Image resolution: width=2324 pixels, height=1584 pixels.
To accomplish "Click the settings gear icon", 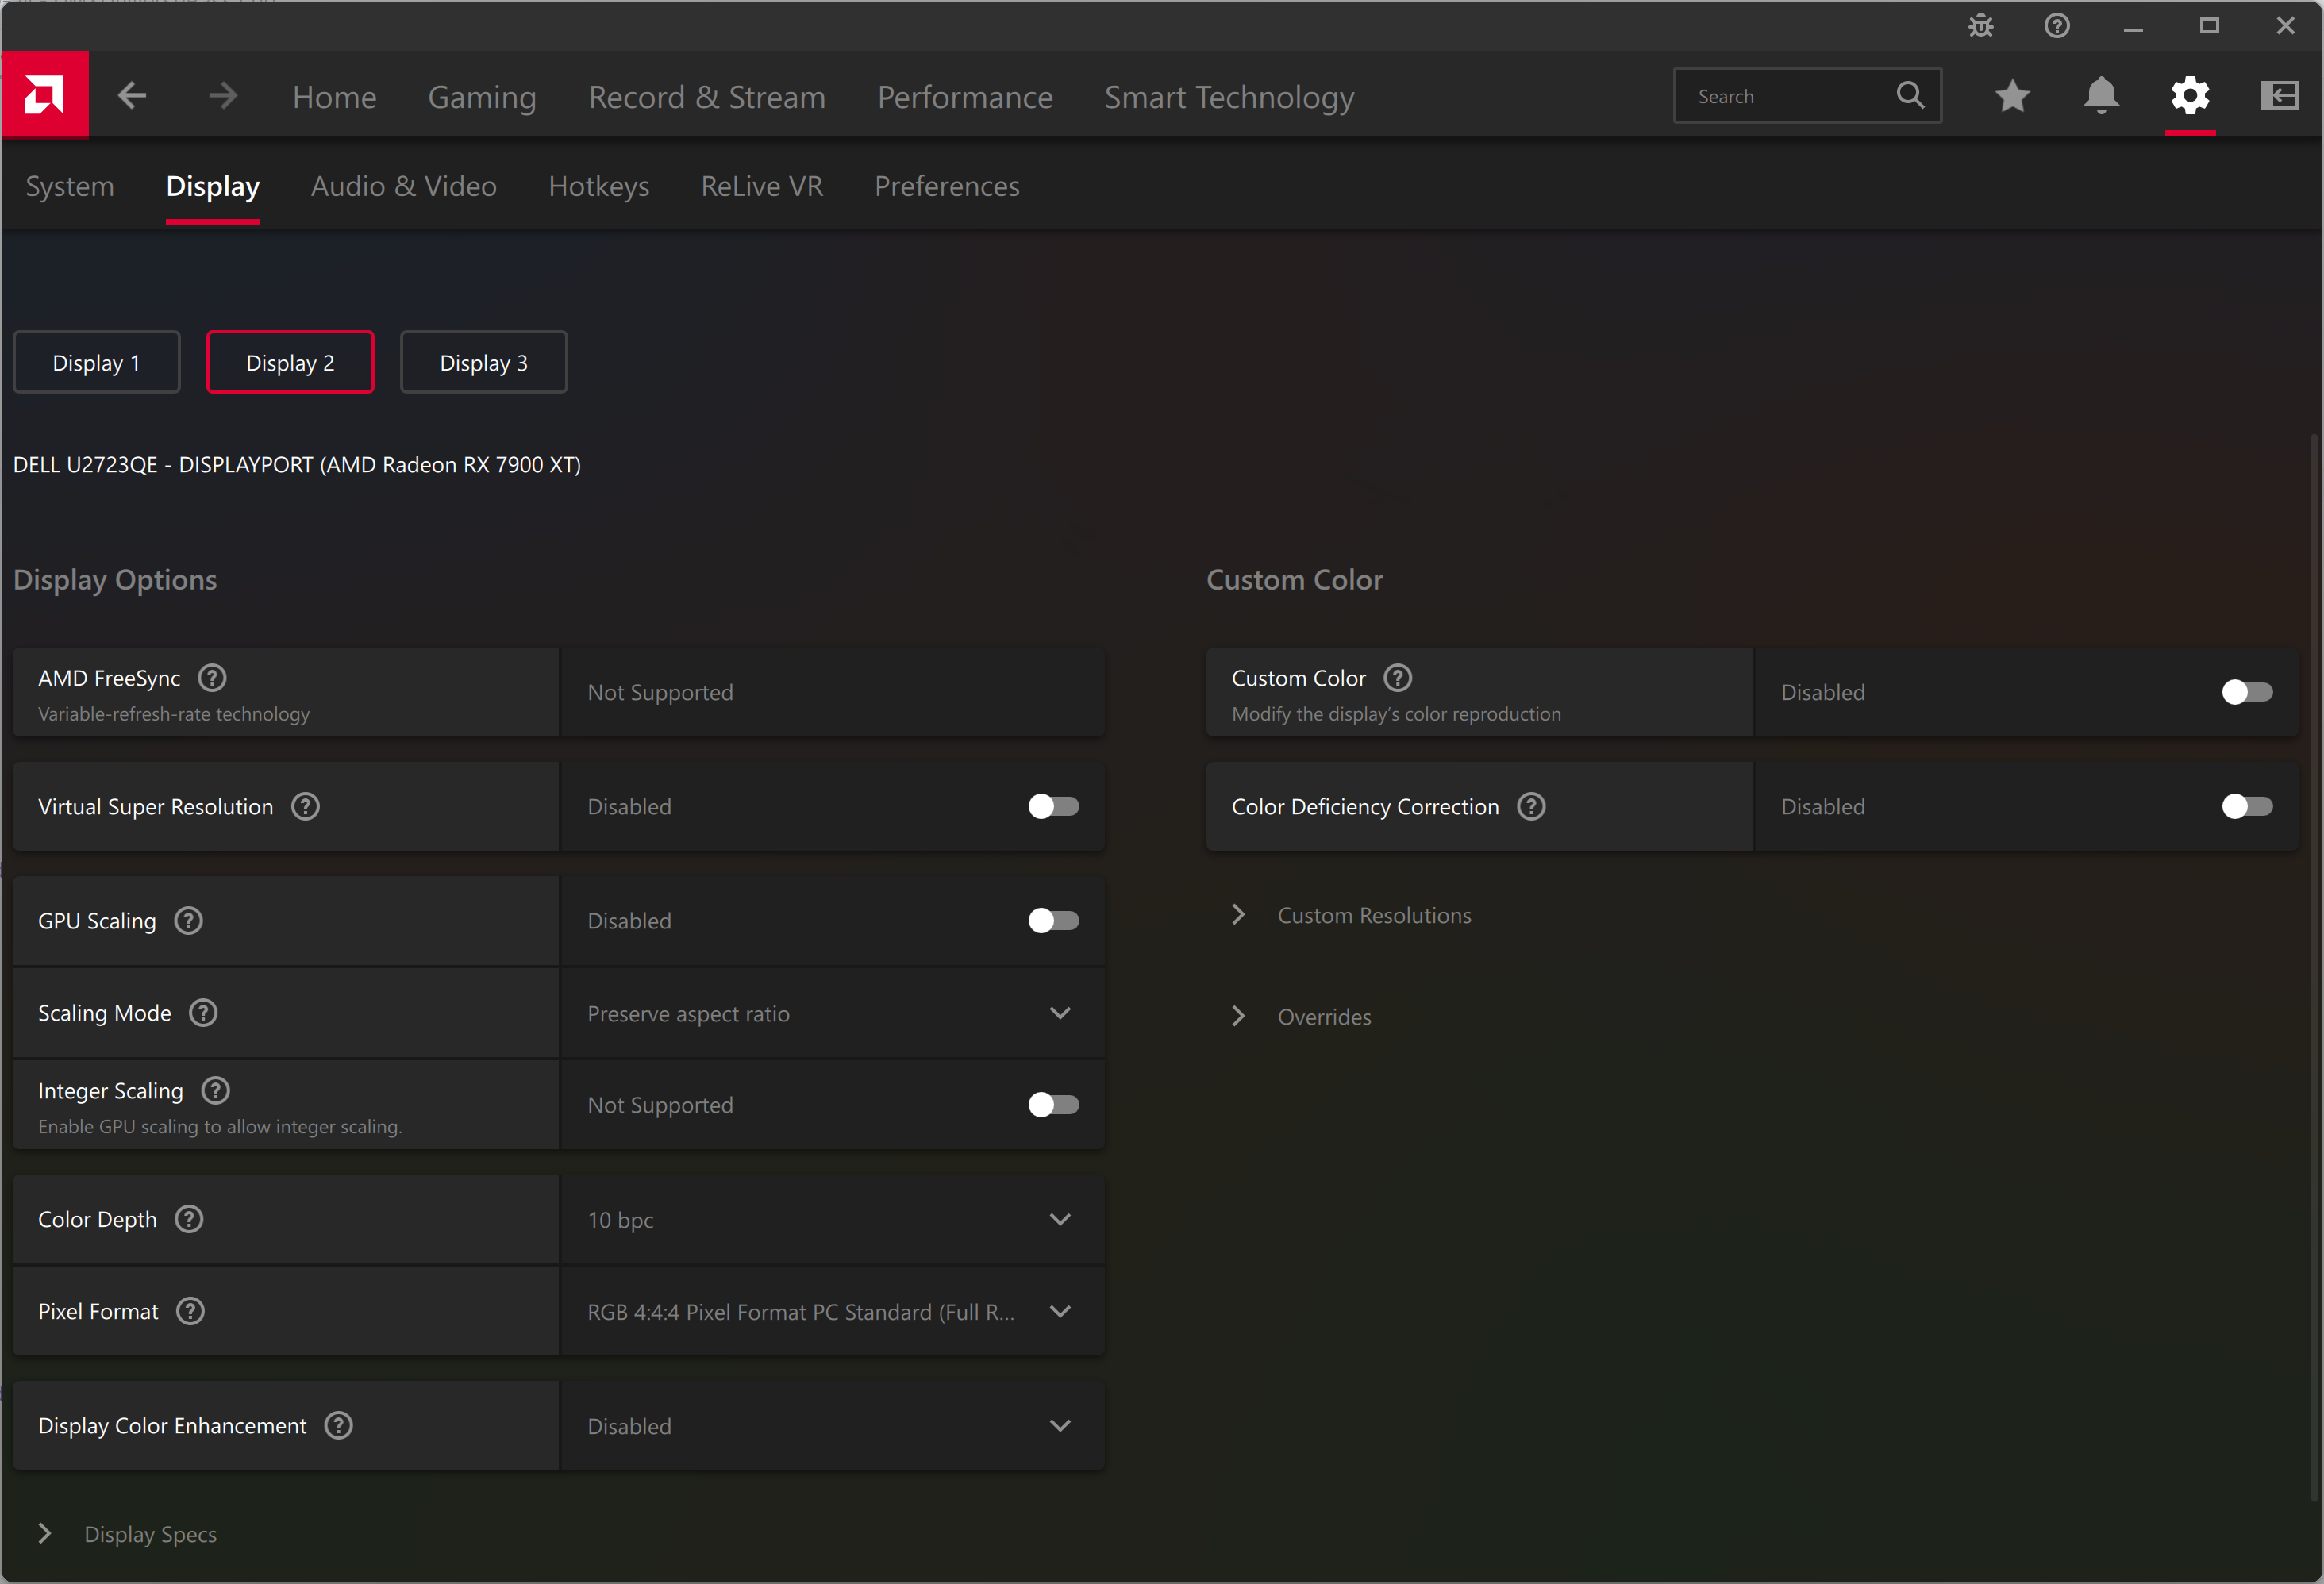I will click(x=2189, y=96).
